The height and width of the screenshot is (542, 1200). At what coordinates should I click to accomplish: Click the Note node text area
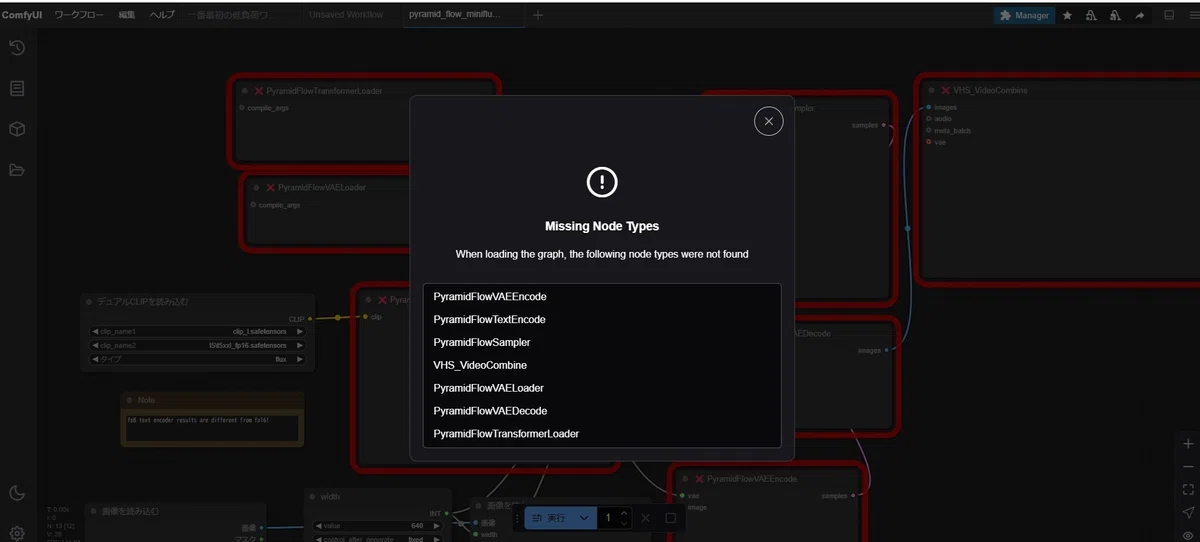click(211, 427)
